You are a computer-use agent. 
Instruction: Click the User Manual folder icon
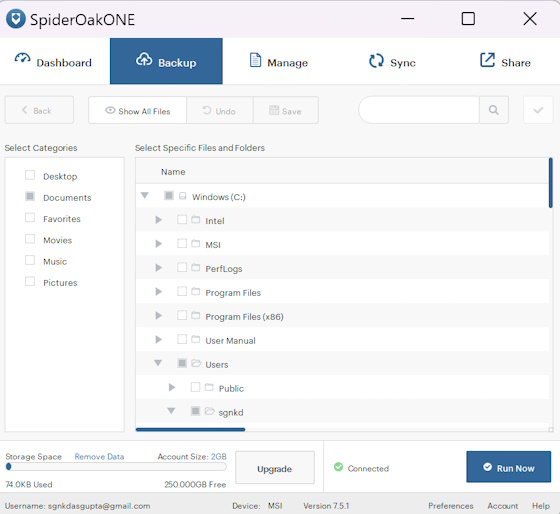pyautogui.click(x=195, y=339)
